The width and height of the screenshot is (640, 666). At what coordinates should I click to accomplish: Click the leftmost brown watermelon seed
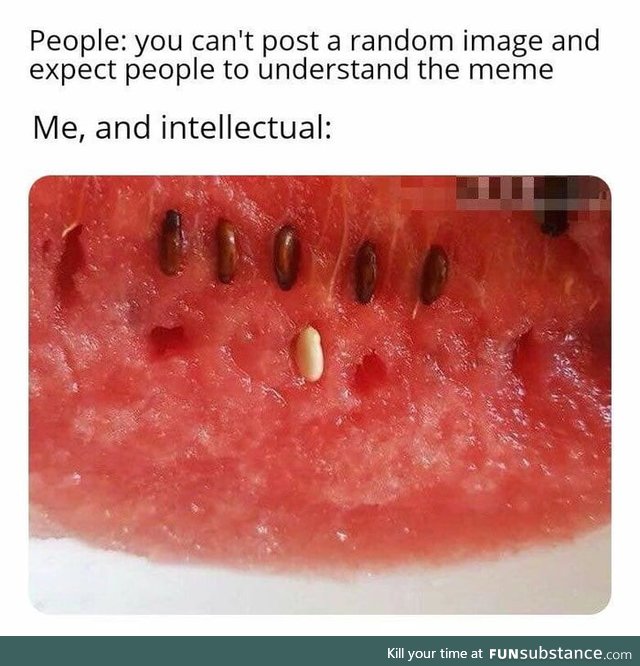coord(172,243)
